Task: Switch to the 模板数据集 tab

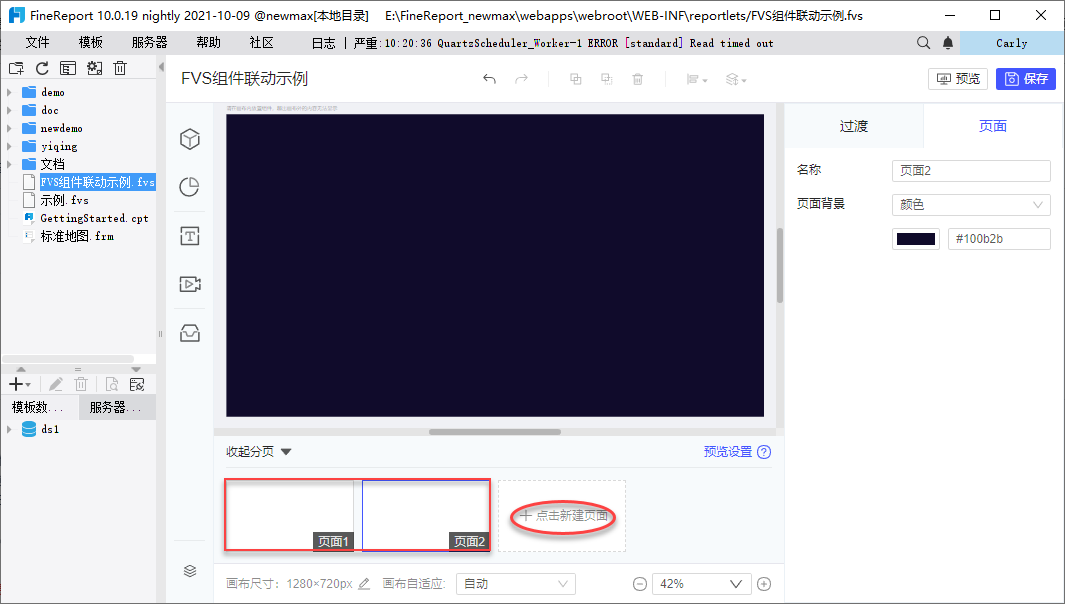Action: [39, 408]
